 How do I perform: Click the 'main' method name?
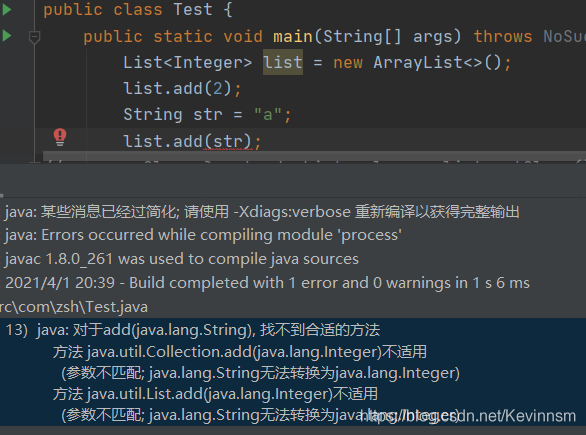pyautogui.click(x=293, y=37)
